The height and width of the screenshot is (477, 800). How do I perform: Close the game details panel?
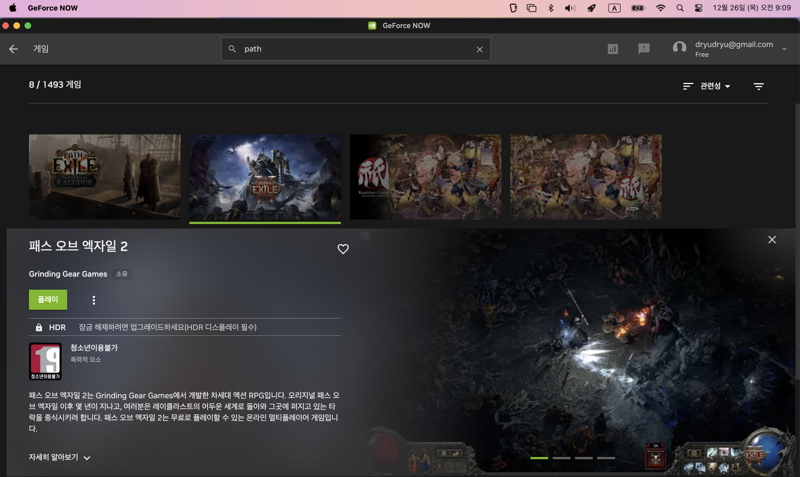(x=772, y=240)
